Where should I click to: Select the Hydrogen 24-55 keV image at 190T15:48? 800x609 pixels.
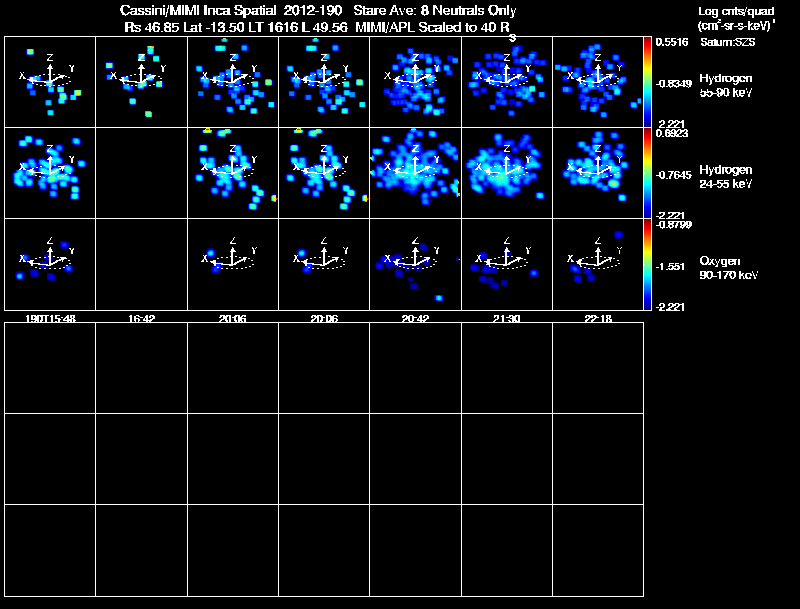click(x=50, y=173)
